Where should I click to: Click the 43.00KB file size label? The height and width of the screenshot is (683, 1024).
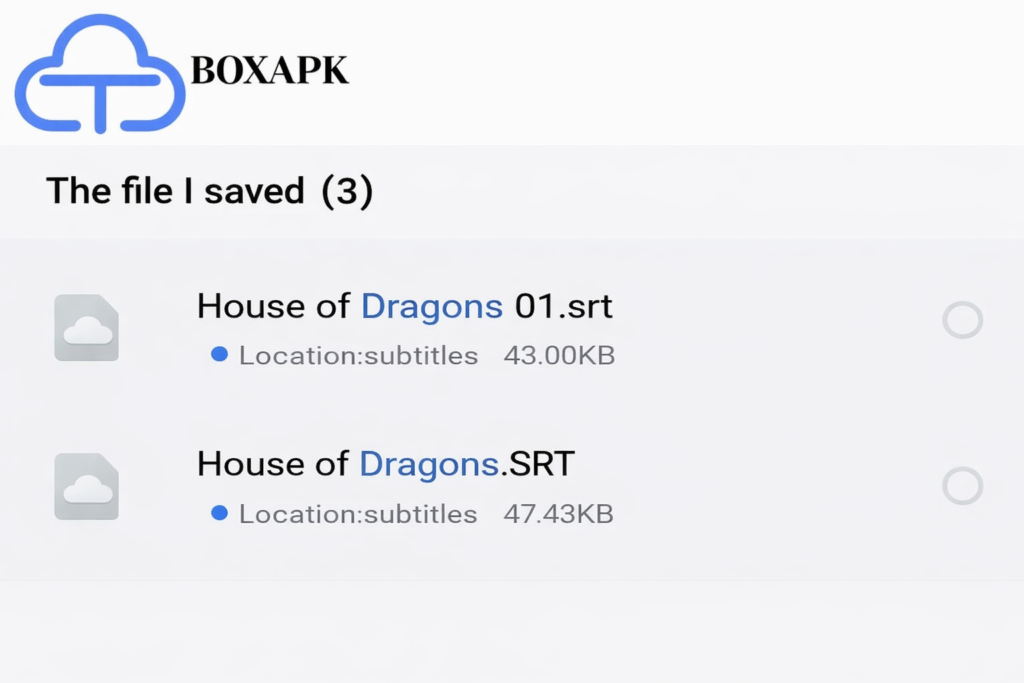pos(559,355)
